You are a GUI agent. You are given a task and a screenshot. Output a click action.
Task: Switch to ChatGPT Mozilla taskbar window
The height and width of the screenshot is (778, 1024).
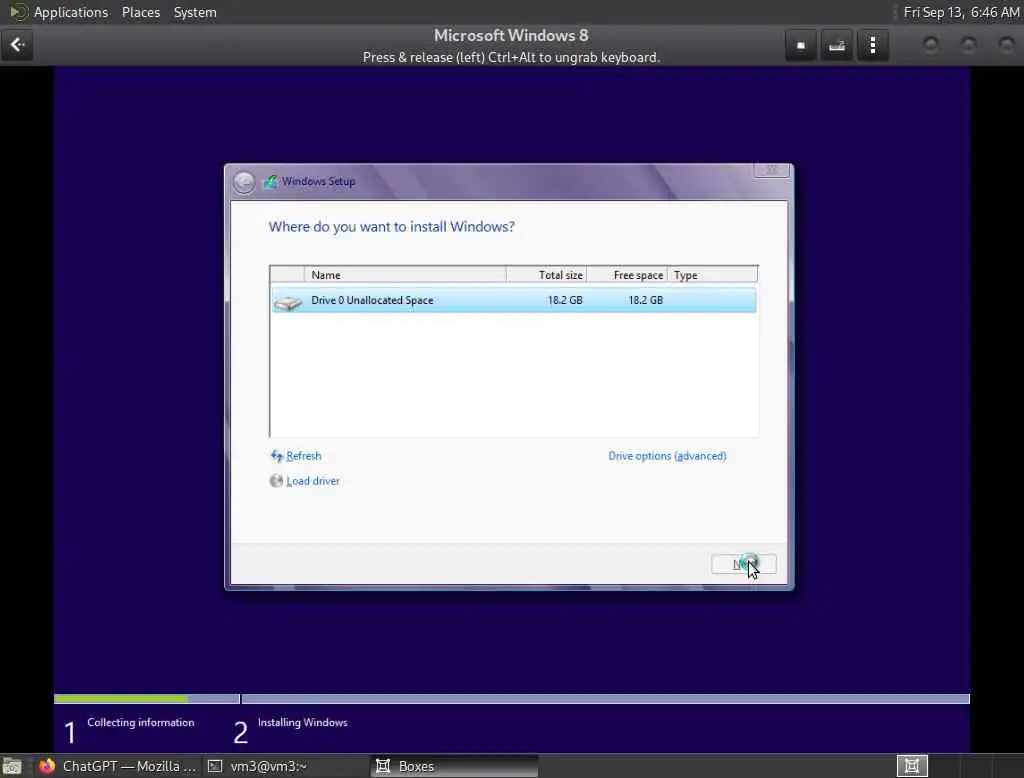[x=116, y=766]
